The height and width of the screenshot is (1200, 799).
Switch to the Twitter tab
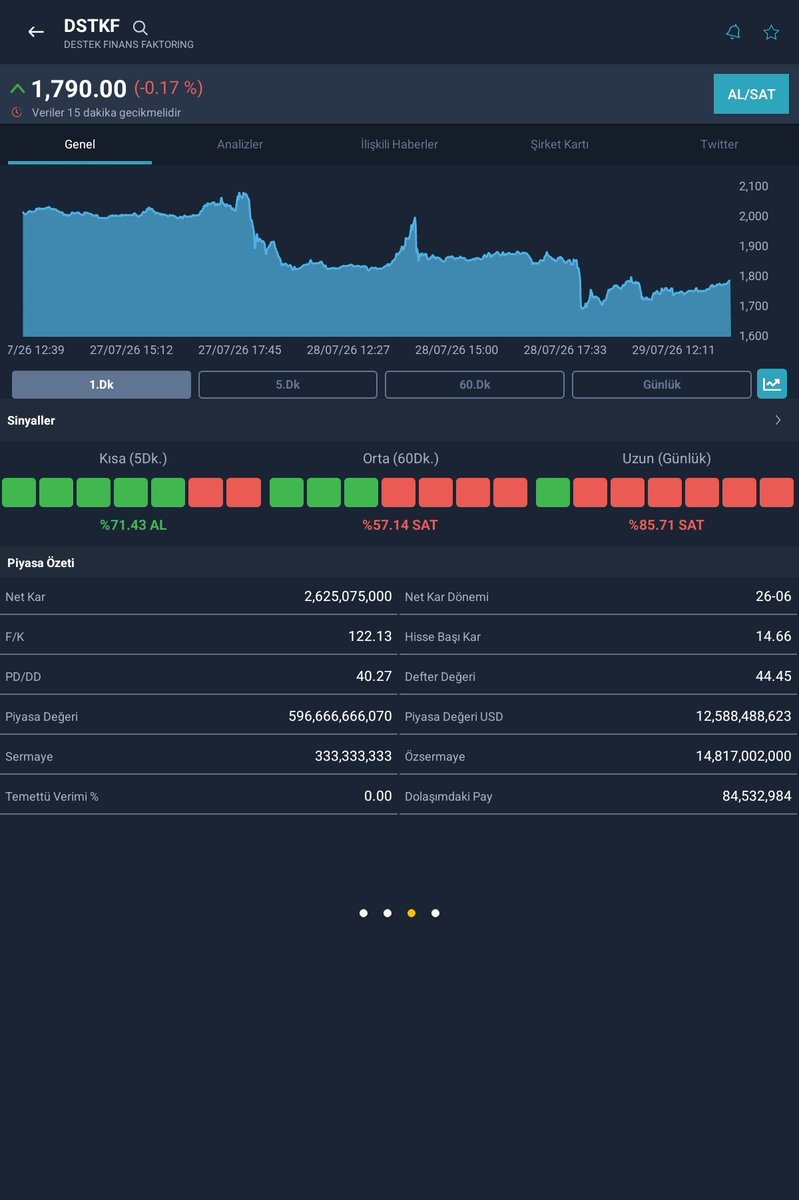click(x=719, y=144)
